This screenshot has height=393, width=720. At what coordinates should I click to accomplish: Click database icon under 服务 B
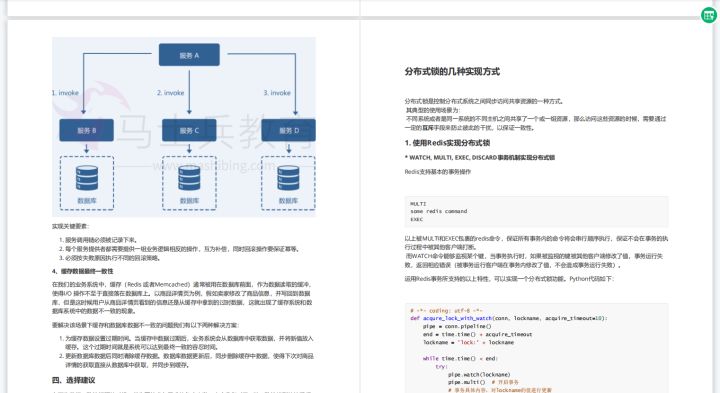87,178
